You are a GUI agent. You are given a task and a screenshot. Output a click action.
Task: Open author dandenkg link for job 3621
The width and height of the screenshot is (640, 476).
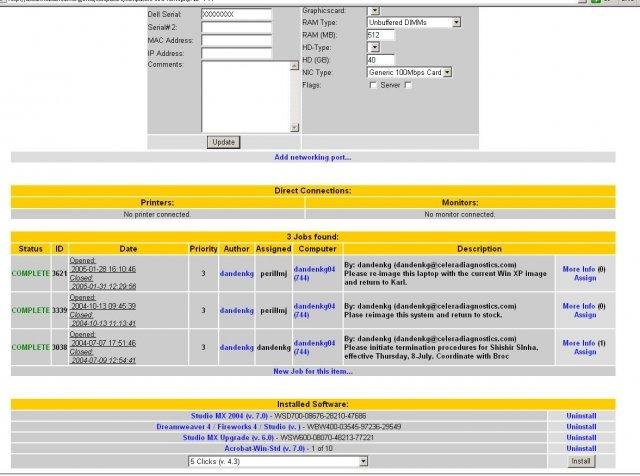click(237, 274)
